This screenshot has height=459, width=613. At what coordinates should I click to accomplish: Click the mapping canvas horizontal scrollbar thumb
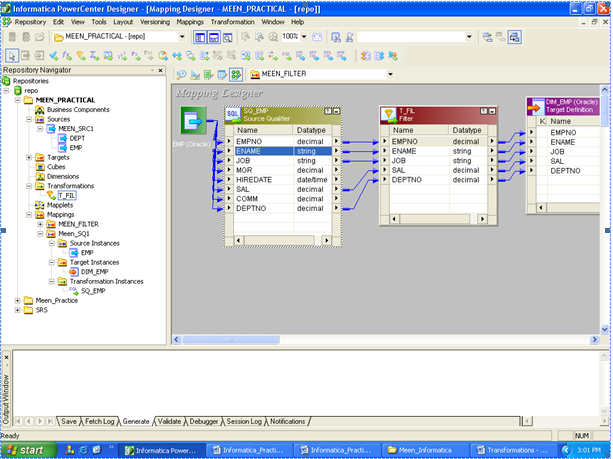(x=231, y=339)
